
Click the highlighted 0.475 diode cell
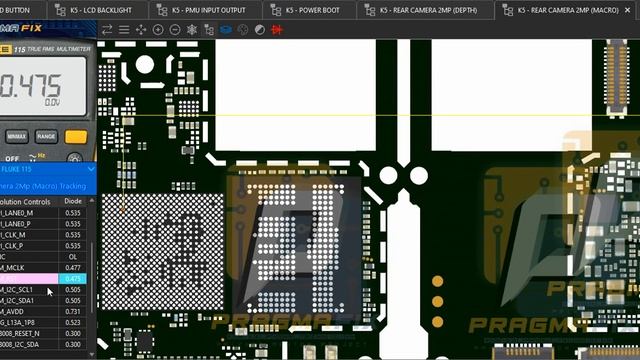coord(73,279)
